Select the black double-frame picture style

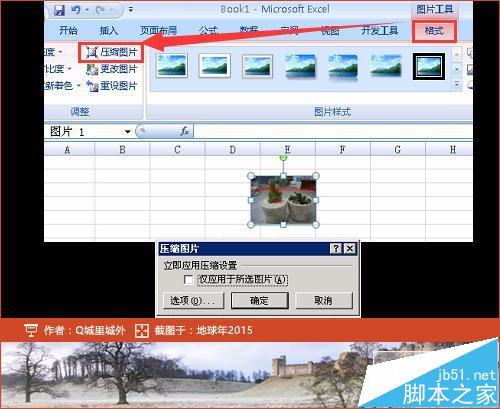coord(429,66)
